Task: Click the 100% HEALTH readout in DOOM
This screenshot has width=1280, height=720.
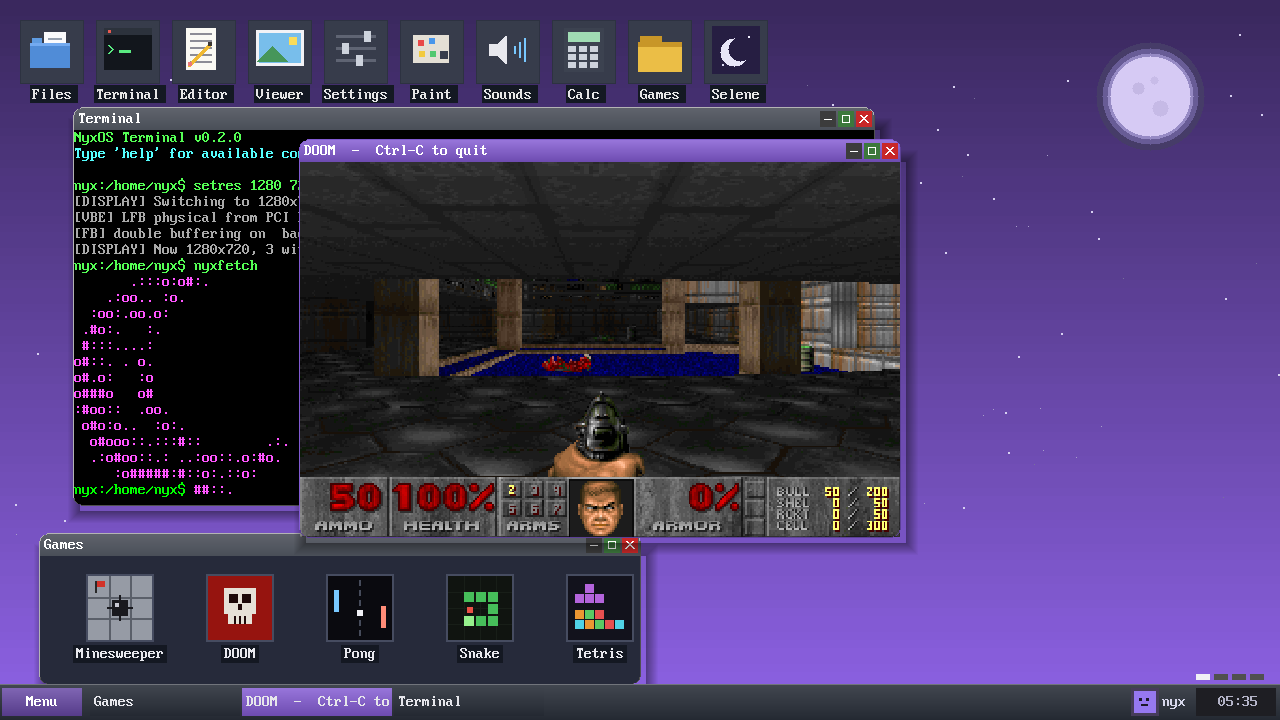Action: (x=442, y=507)
